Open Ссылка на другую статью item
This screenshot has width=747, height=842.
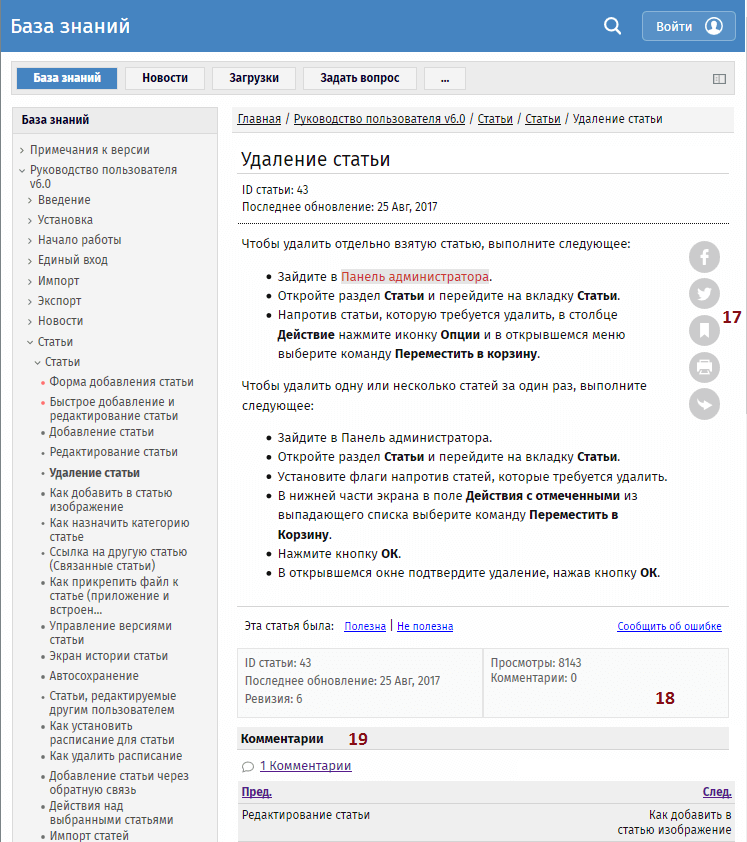118,558
